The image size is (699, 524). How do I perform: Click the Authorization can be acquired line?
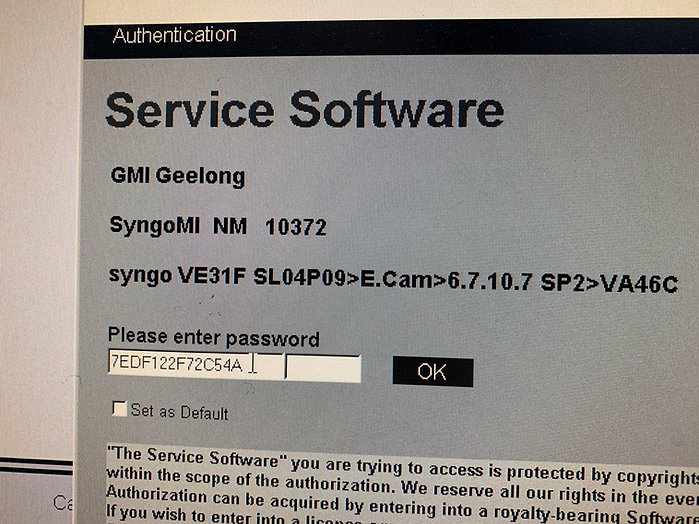click(402, 497)
